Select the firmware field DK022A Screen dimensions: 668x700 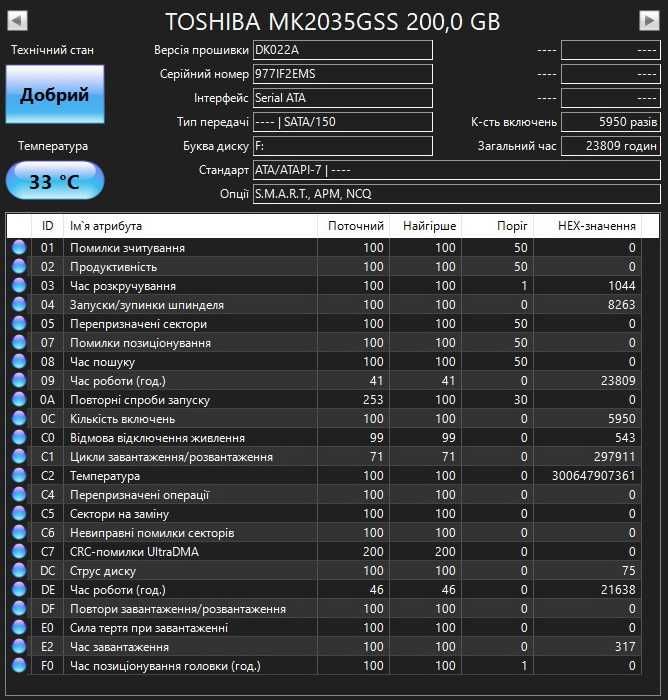coord(342,50)
